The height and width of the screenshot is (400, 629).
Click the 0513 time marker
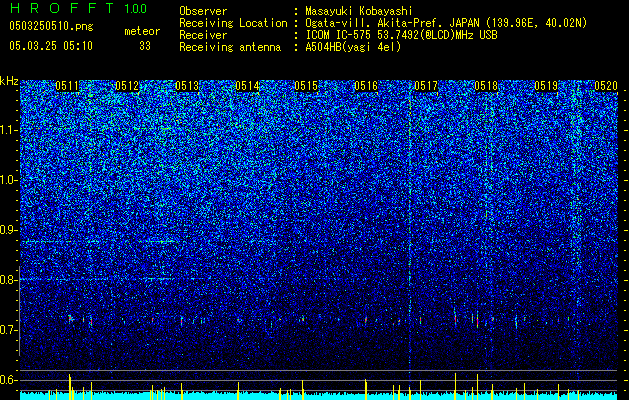click(x=187, y=86)
